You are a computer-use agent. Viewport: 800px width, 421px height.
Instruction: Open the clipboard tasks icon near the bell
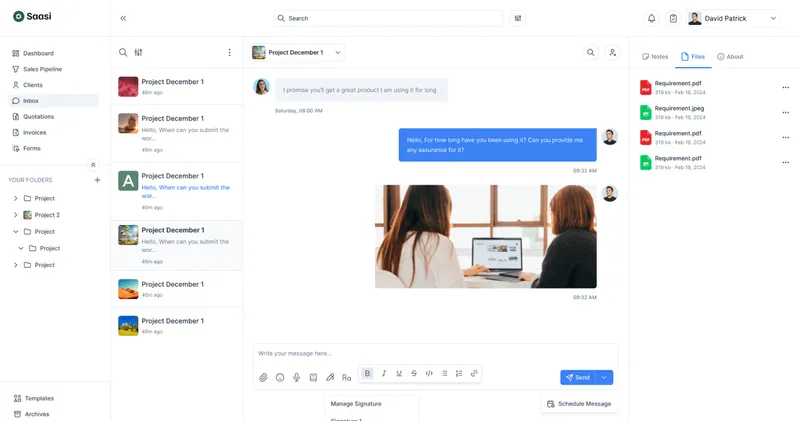[673, 18]
